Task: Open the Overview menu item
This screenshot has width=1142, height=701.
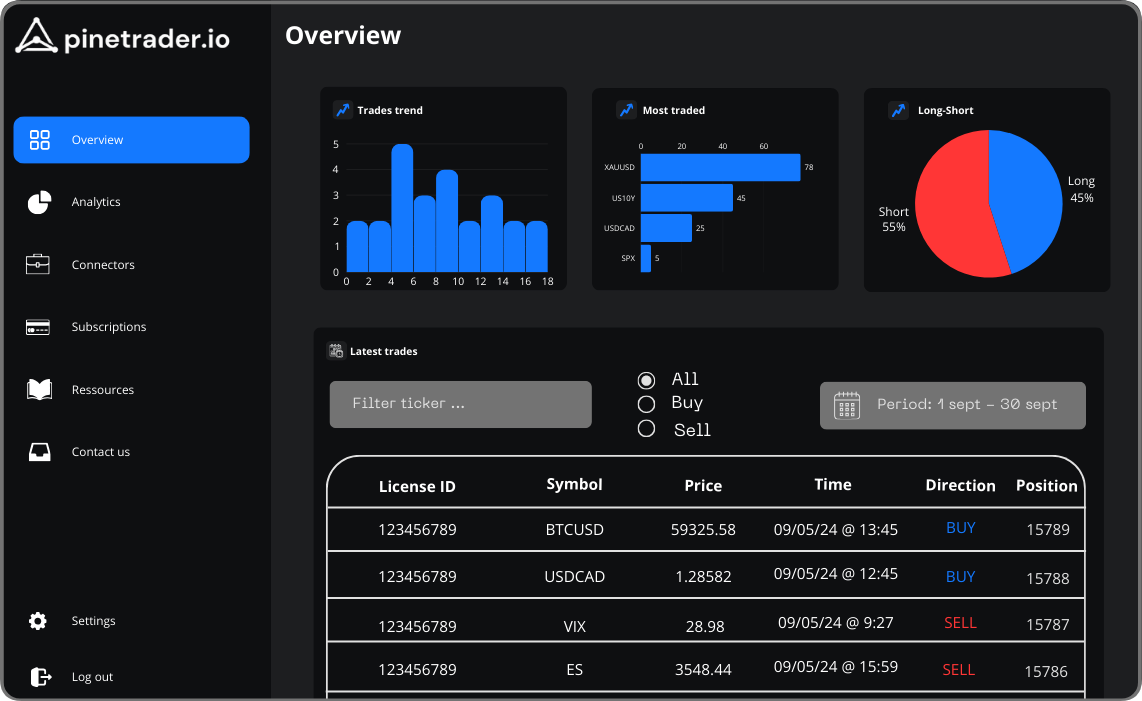Action: click(131, 140)
